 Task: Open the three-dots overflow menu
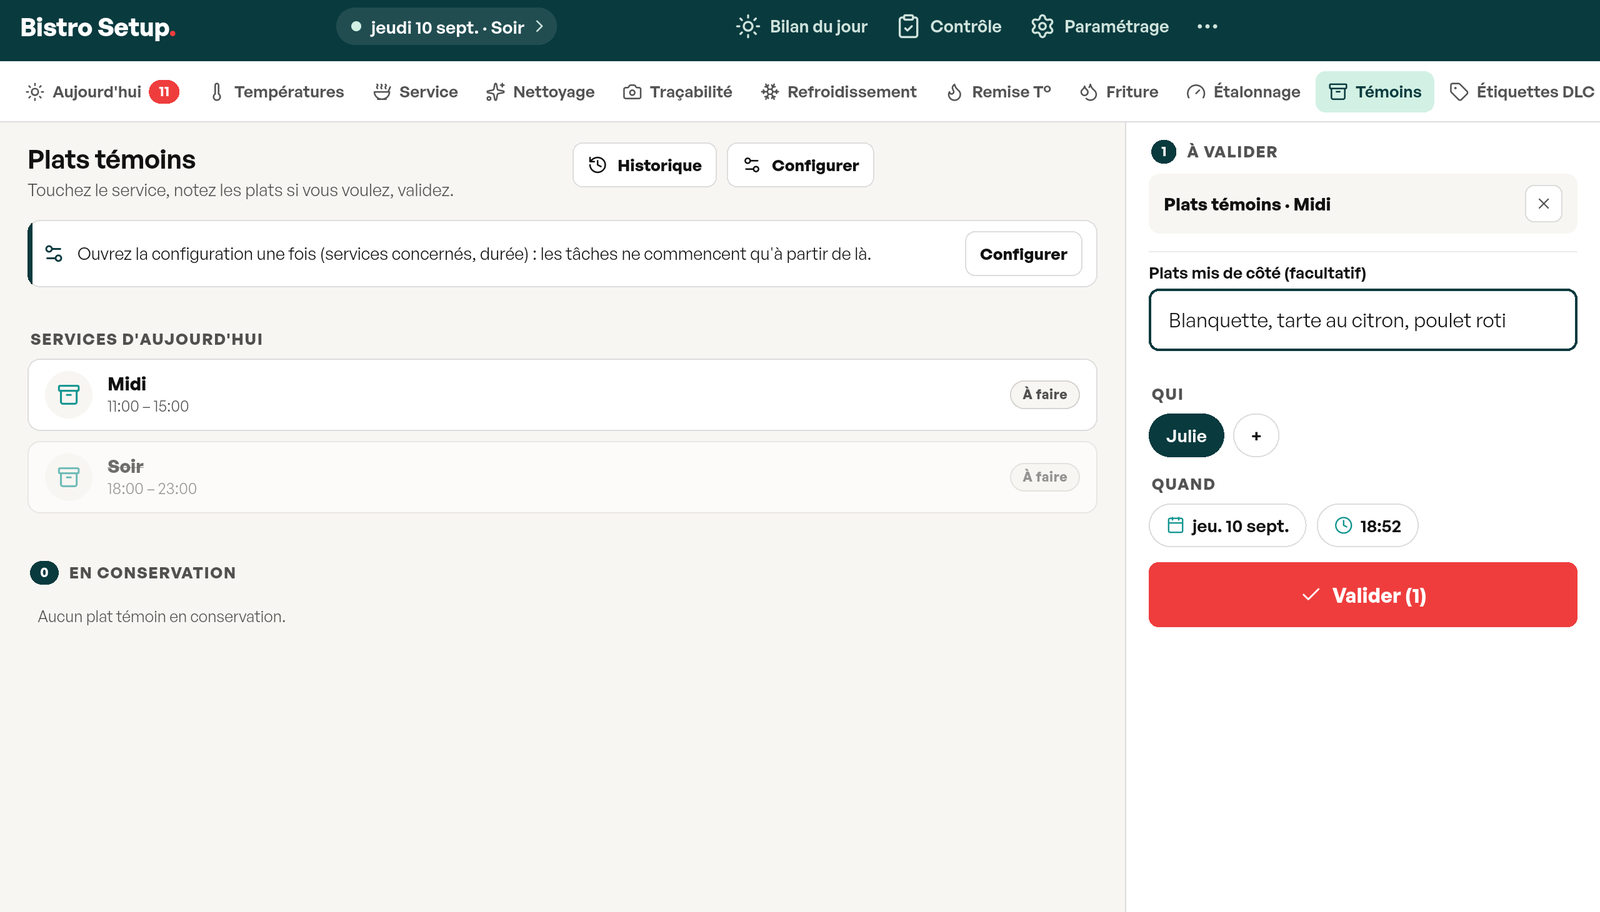coord(1207,27)
